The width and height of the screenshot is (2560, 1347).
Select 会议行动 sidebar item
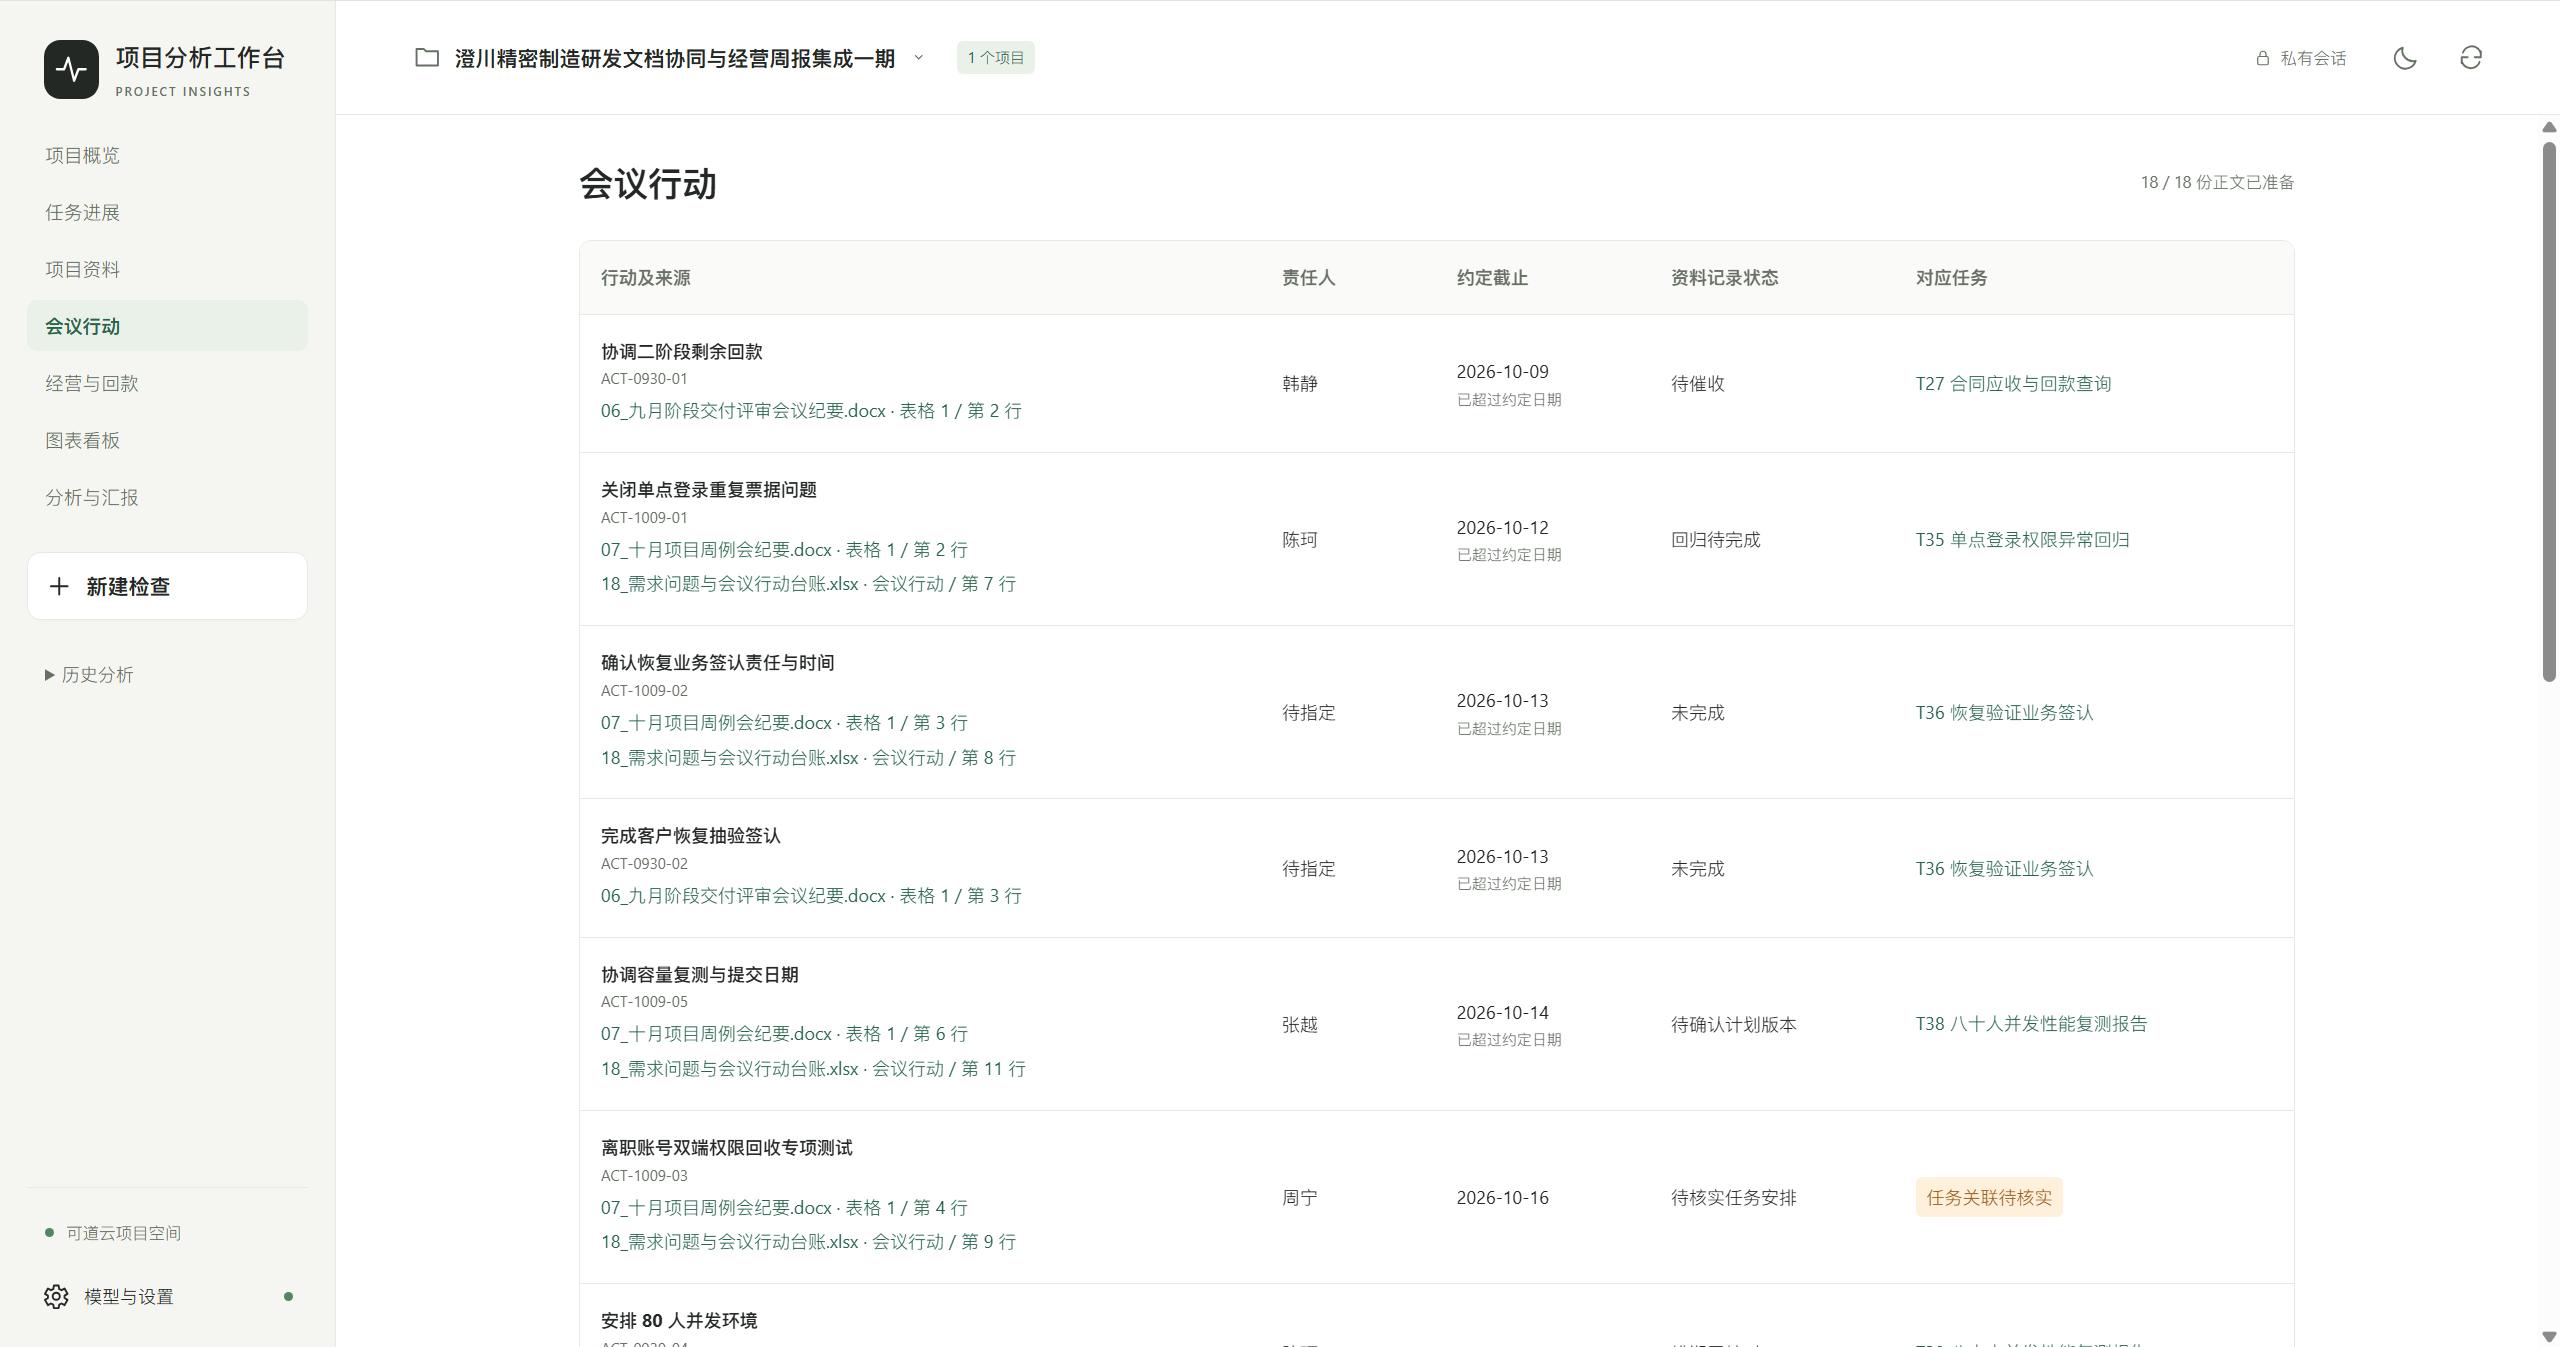pyautogui.click(x=167, y=326)
